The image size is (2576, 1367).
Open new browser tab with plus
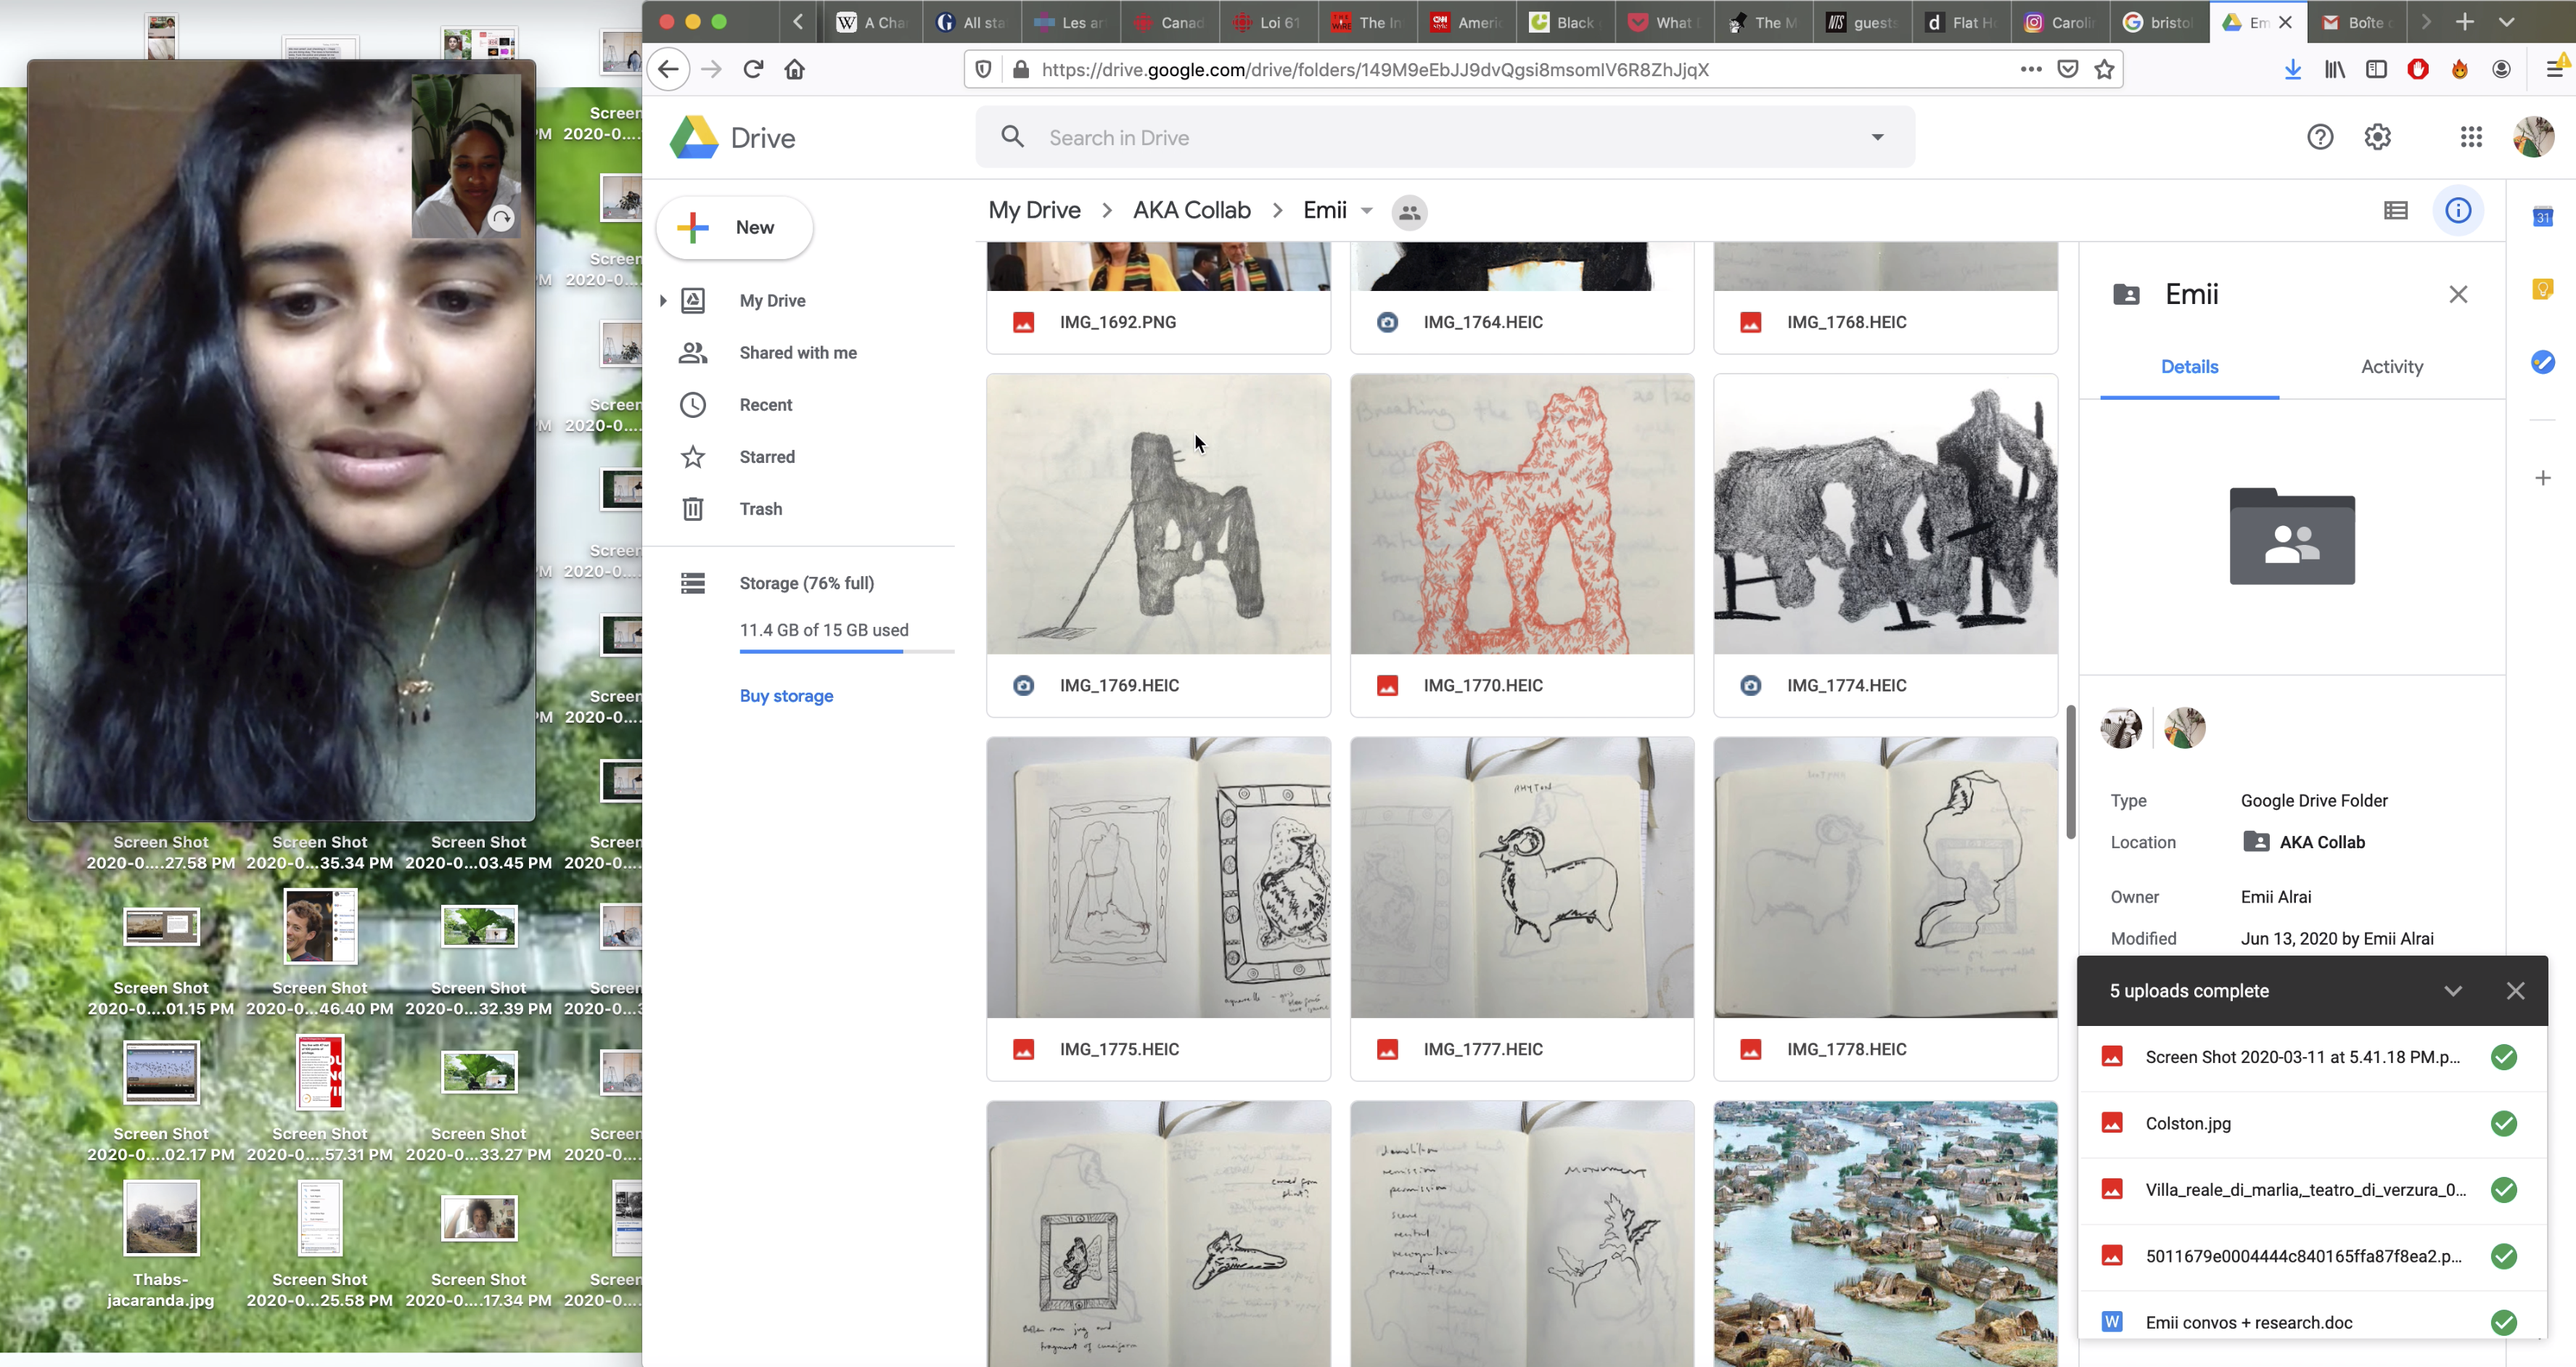click(x=2465, y=22)
